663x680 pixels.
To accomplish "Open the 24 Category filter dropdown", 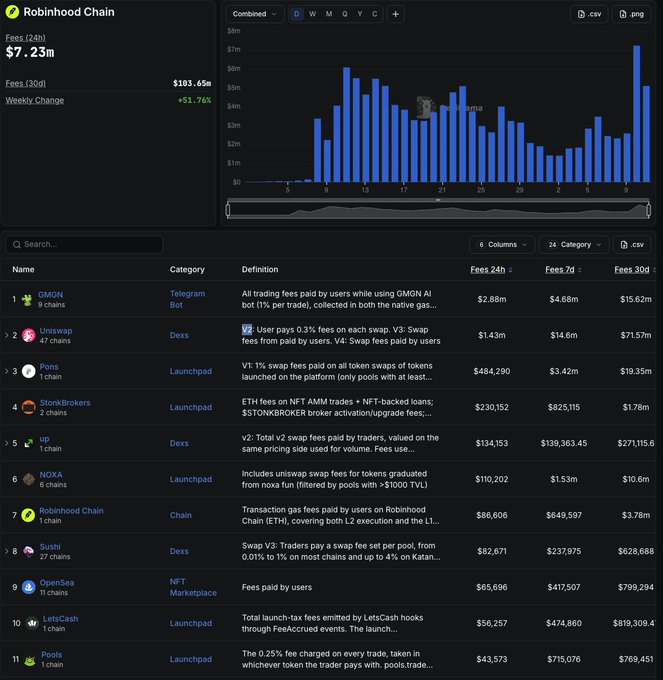I will coord(574,245).
